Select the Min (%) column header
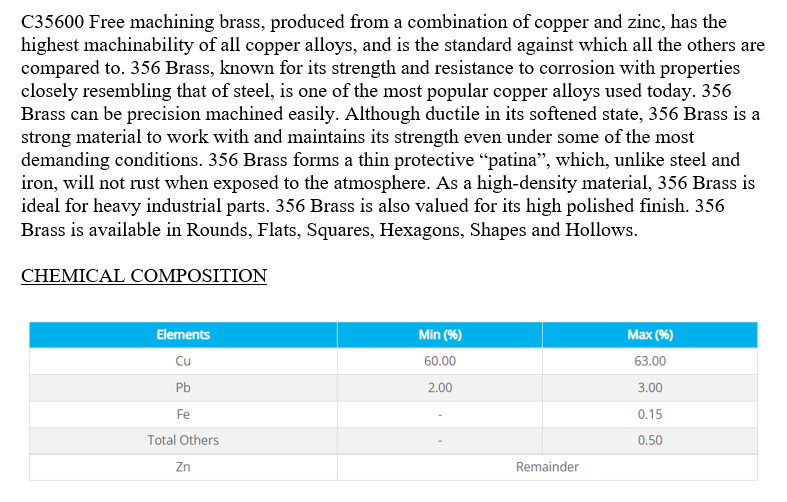Image resolution: width=787 pixels, height=502 pixels. coord(440,335)
